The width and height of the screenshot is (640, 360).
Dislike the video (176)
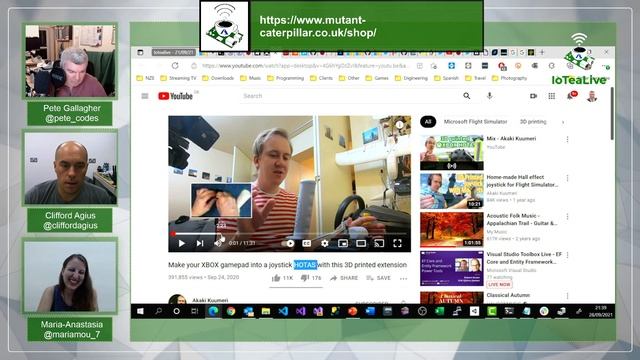[x=311, y=278]
